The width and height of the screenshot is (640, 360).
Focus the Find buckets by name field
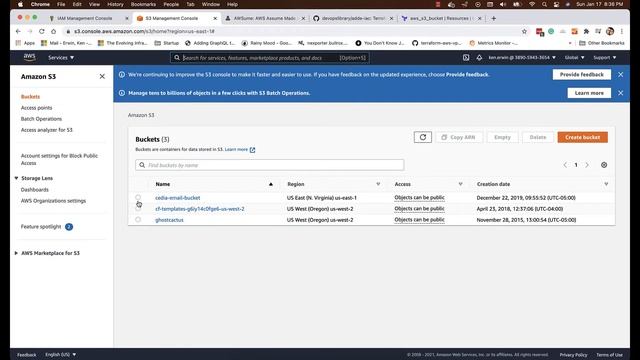269,165
